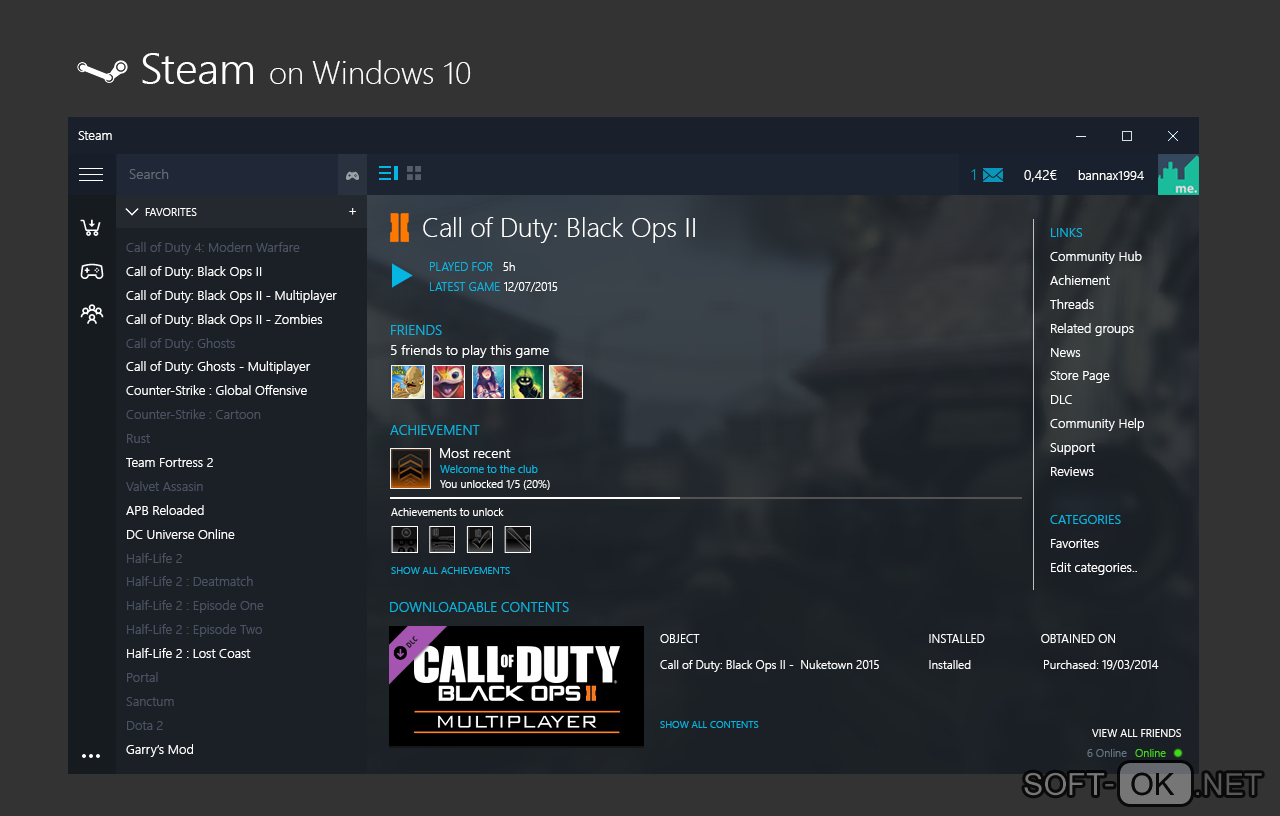Click Edit categories..
Screen dimensions: 1280x816
click(x=1094, y=568)
